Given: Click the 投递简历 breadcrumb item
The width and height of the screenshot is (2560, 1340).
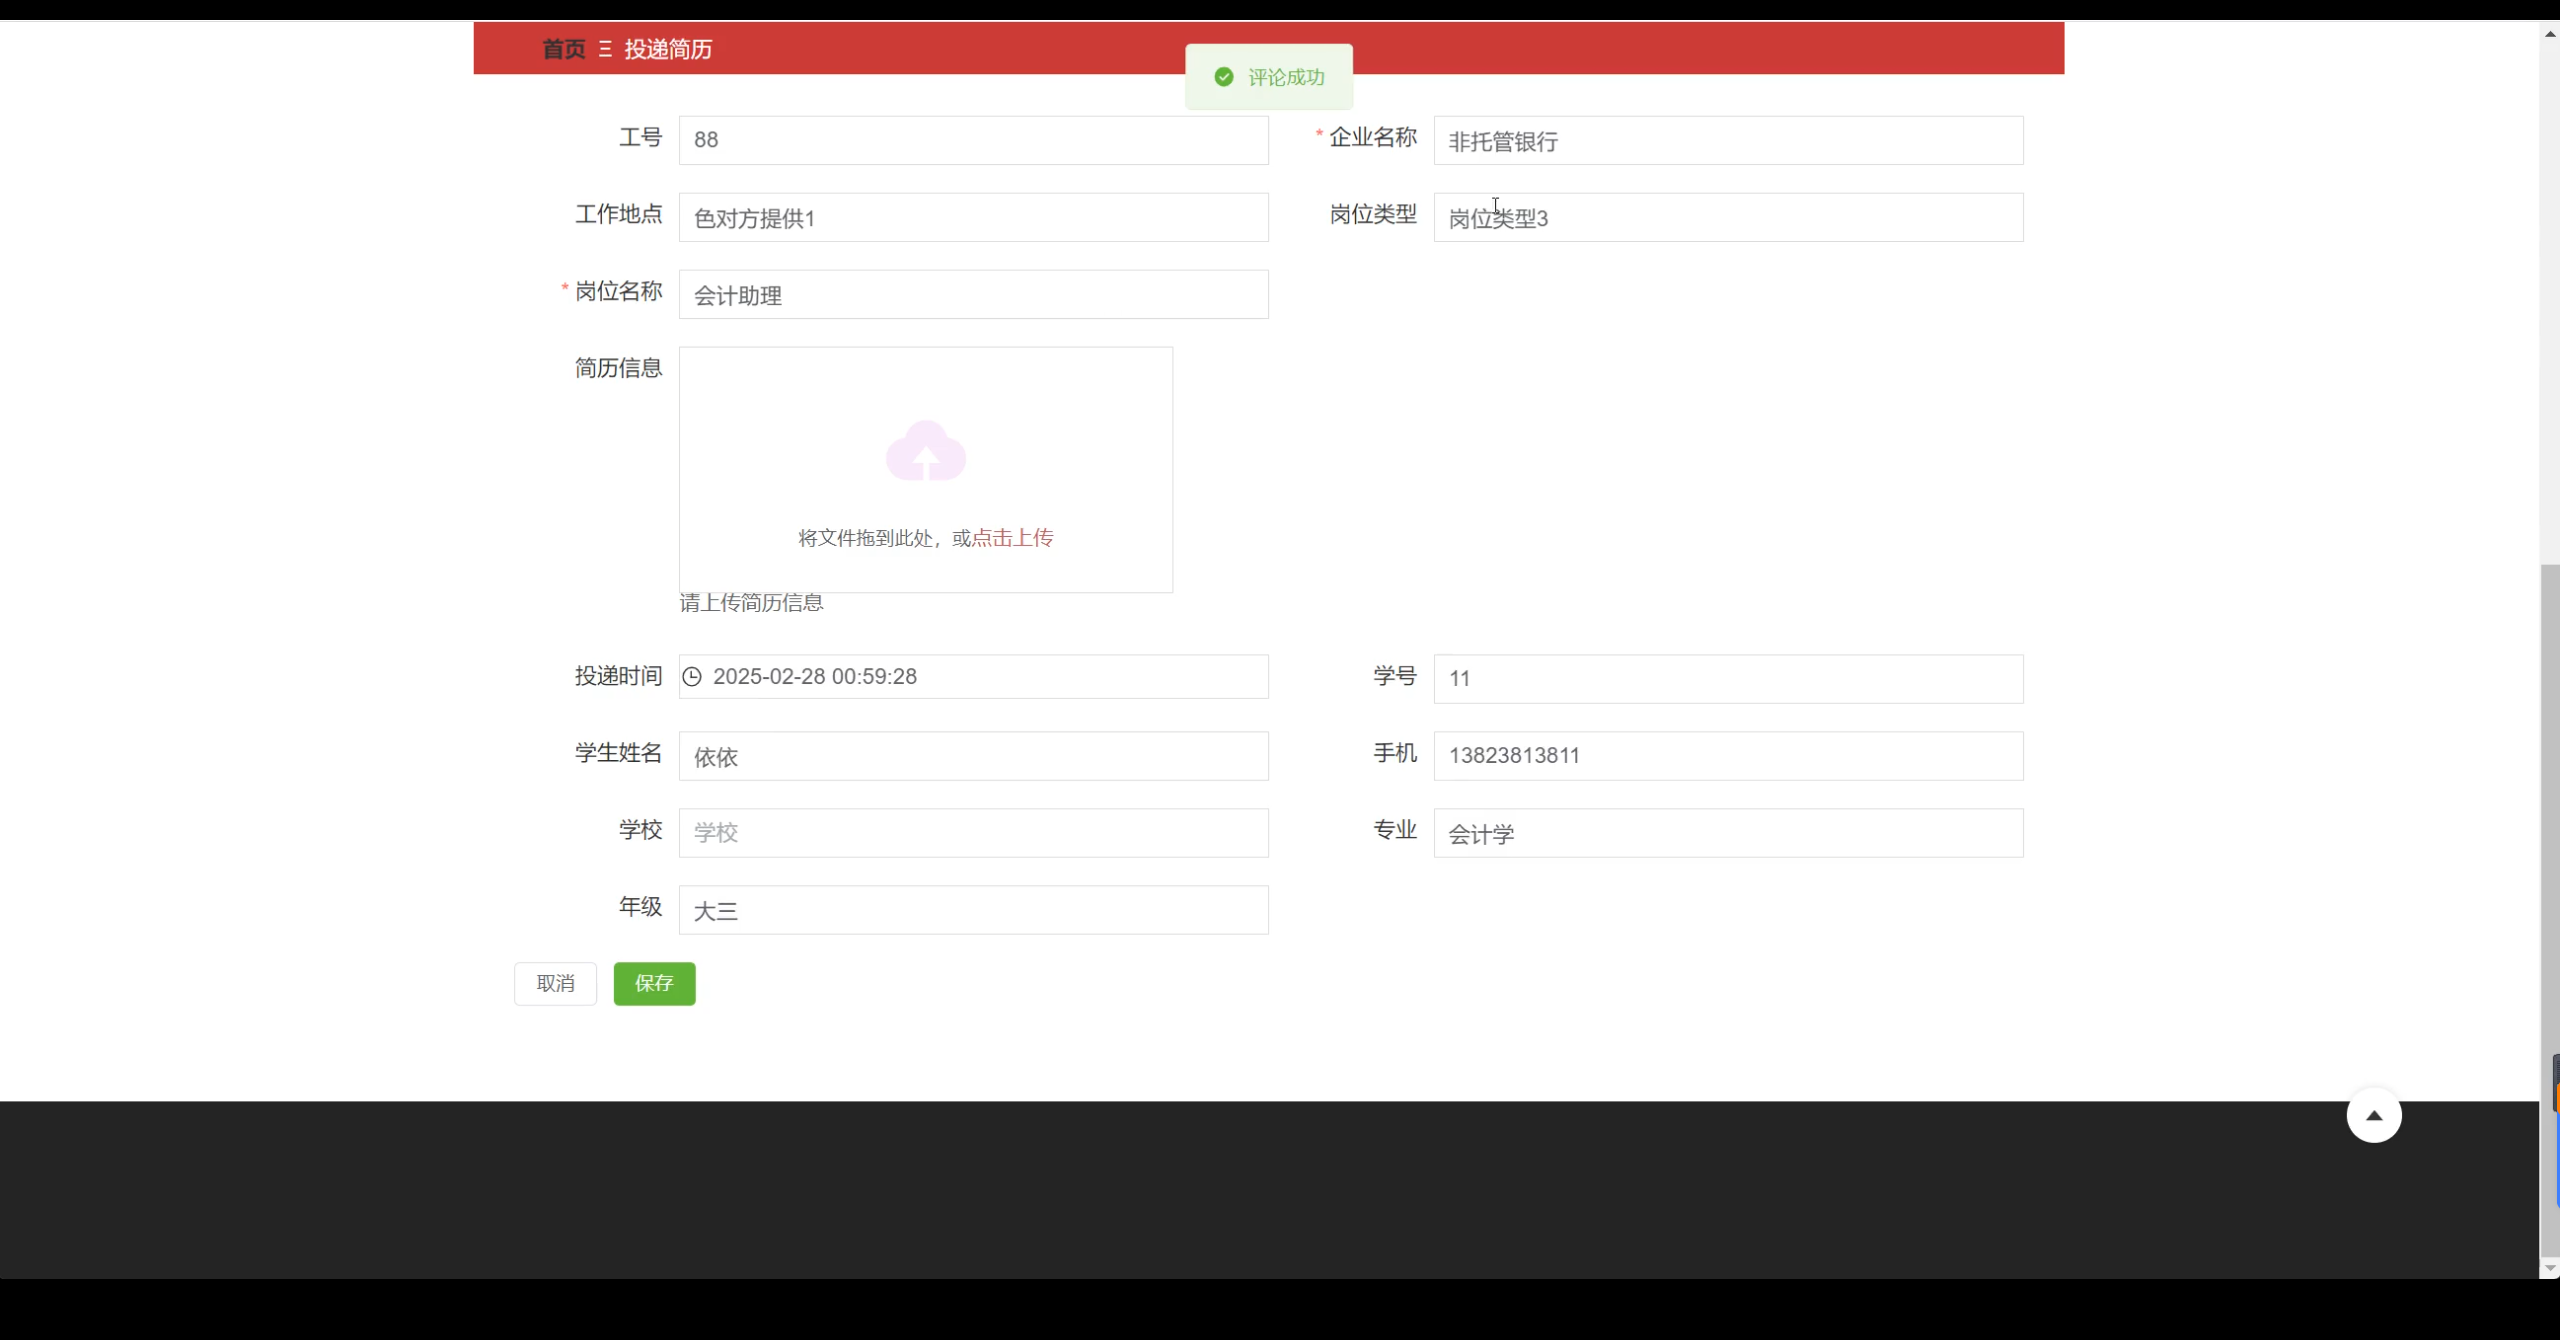Looking at the screenshot, I should pos(668,49).
